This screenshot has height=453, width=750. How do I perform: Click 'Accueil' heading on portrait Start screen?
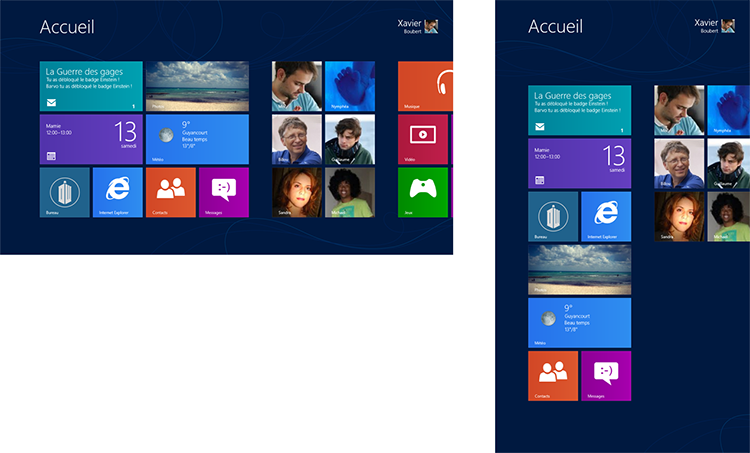click(x=555, y=26)
